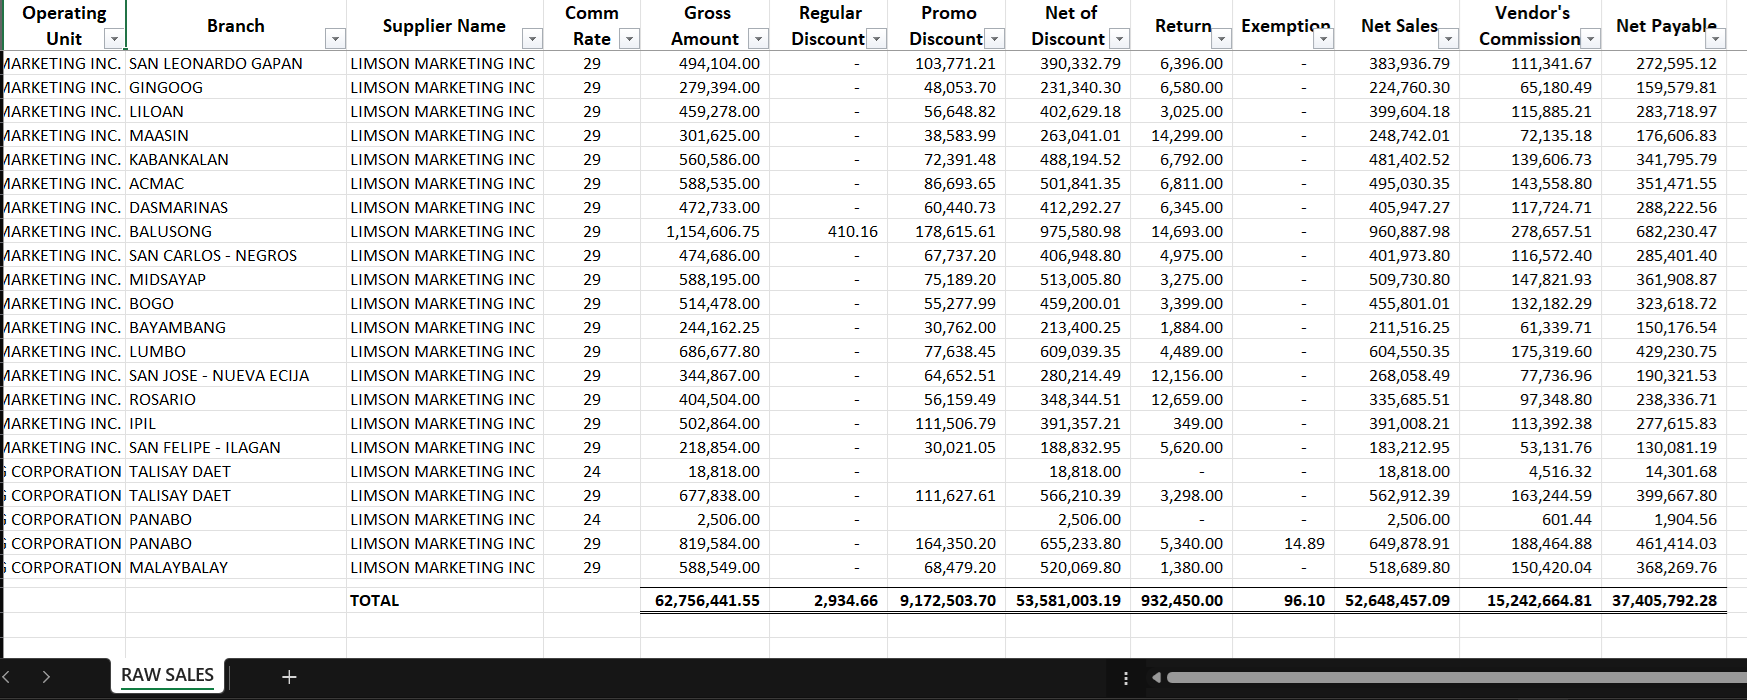Image resolution: width=1747 pixels, height=700 pixels.
Task: Open the Operating Unit filter dropdown
Action: [x=115, y=39]
